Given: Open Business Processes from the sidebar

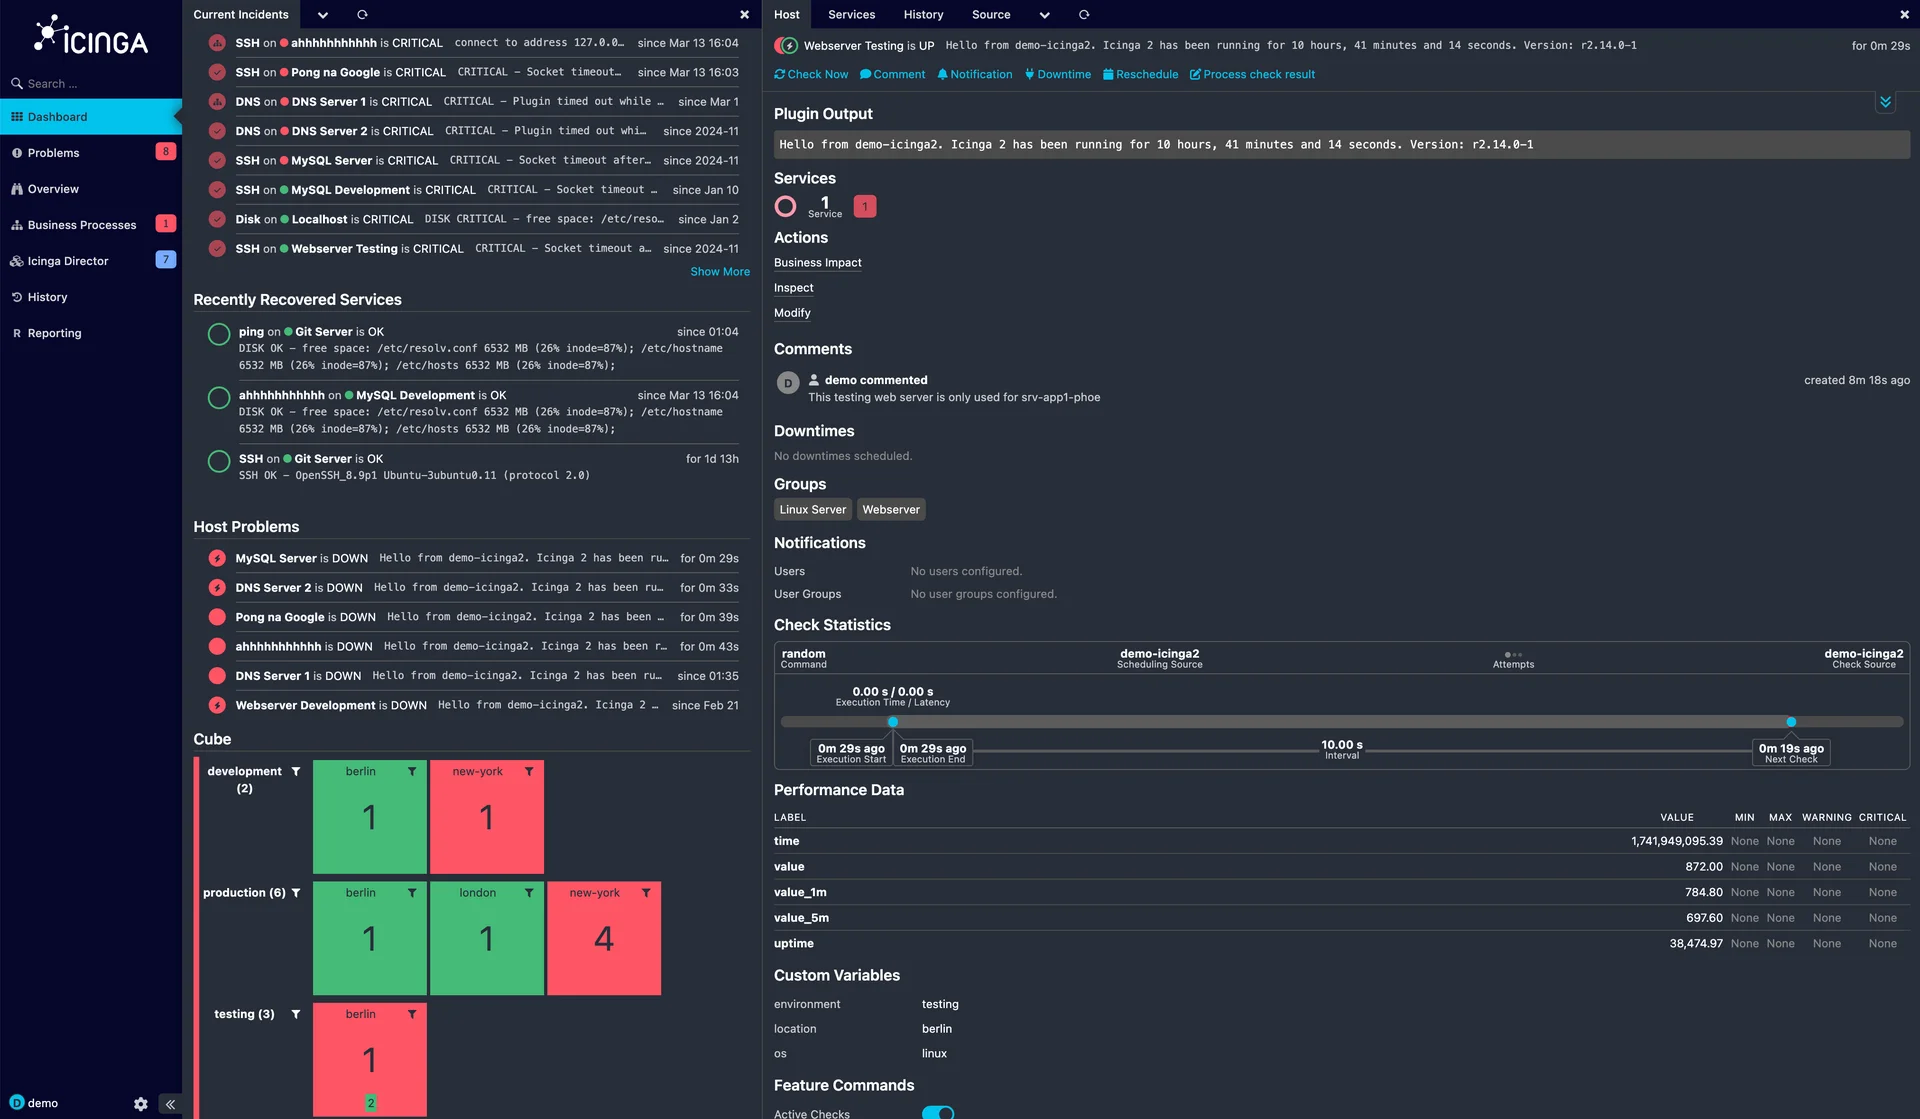Looking at the screenshot, I should coord(80,224).
